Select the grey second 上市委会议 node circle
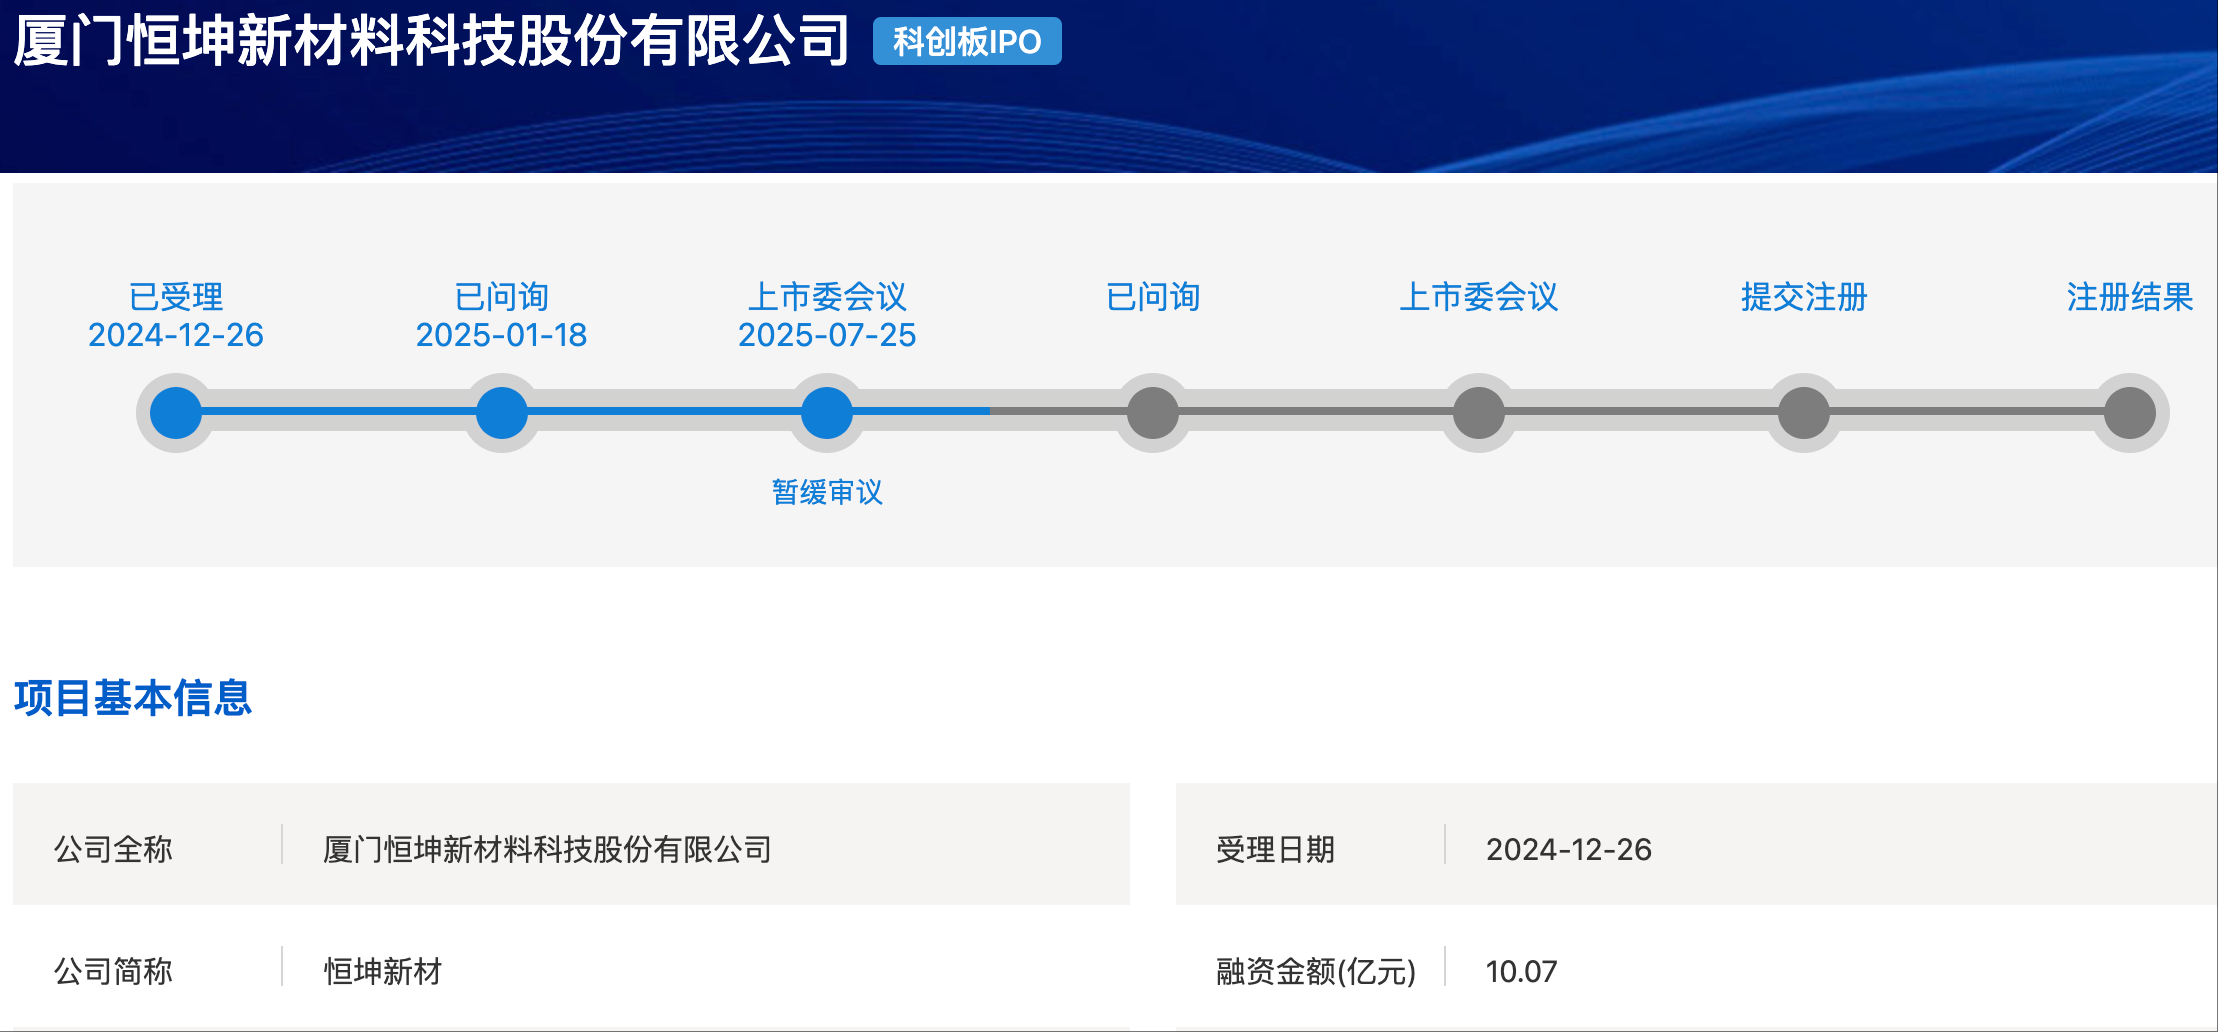 pos(1479,413)
